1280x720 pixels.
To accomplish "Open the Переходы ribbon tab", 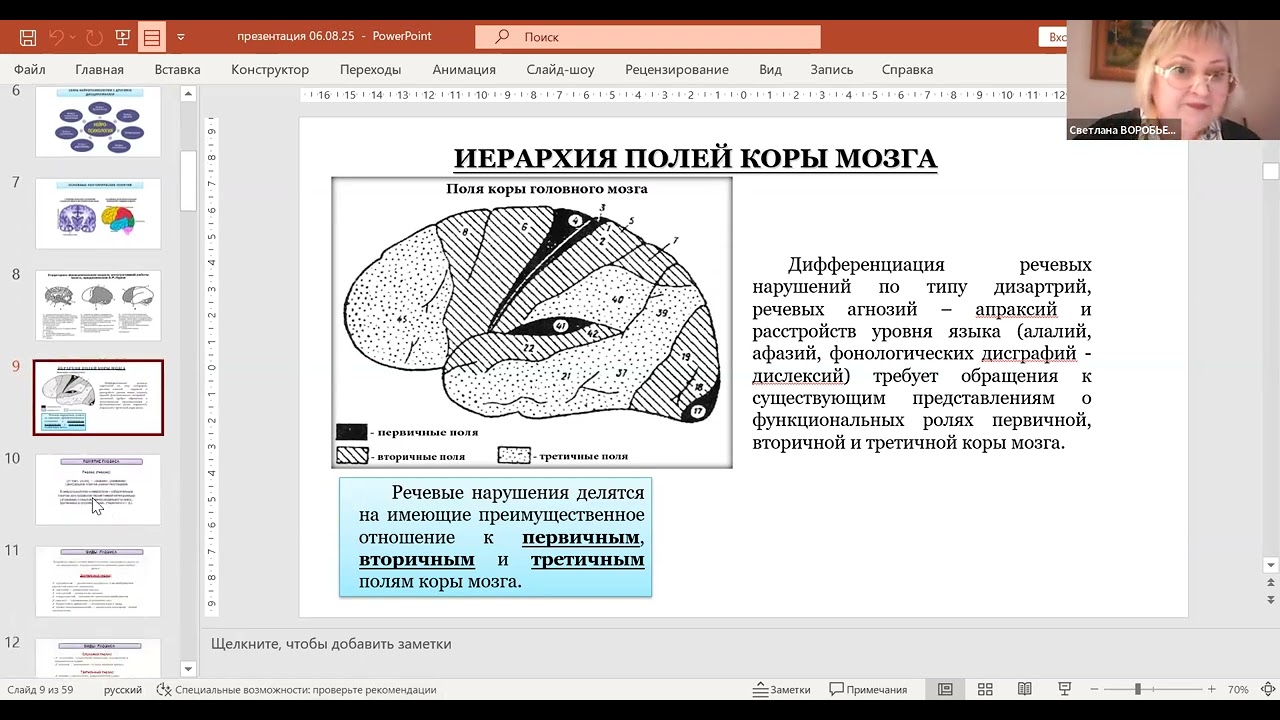I will [x=370, y=70].
